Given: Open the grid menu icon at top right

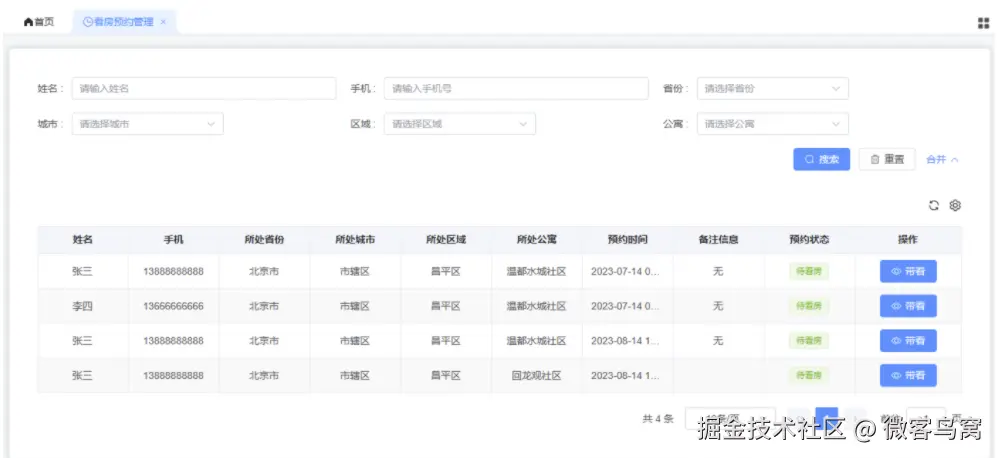Looking at the screenshot, I should (983, 23).
